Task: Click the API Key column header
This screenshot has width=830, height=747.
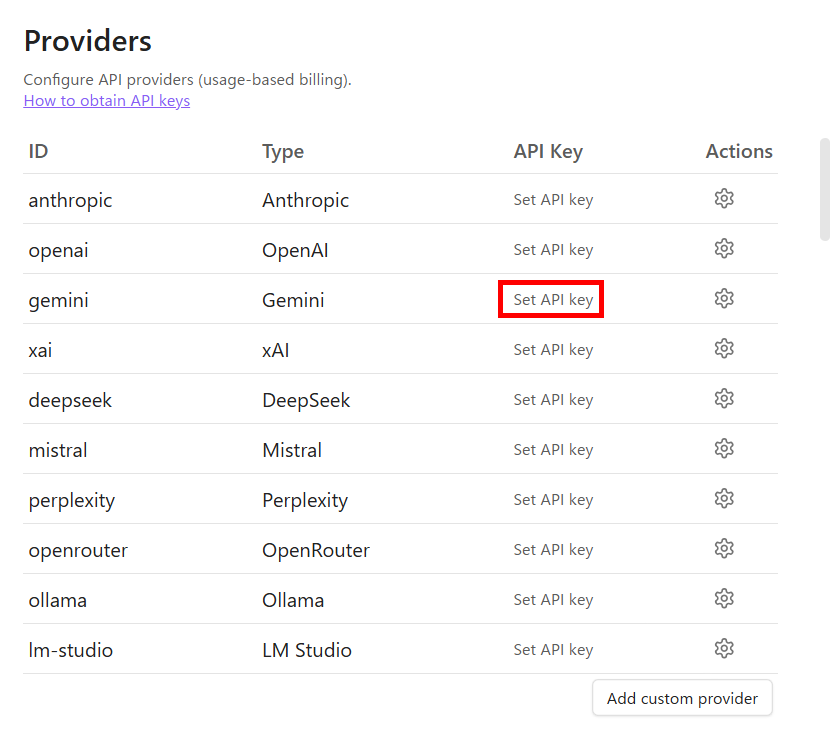Action: point(548,152)
